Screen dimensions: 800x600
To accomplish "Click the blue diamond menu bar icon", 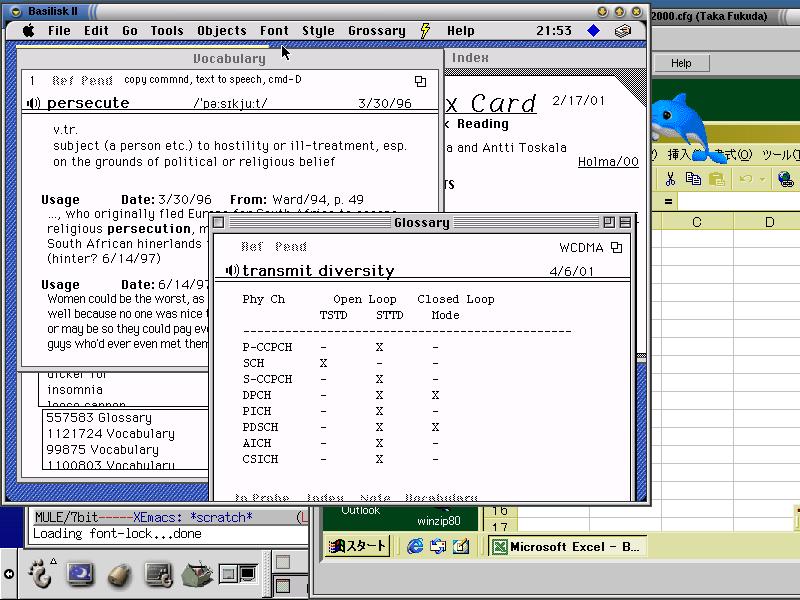I will click(x=593, y=31).
